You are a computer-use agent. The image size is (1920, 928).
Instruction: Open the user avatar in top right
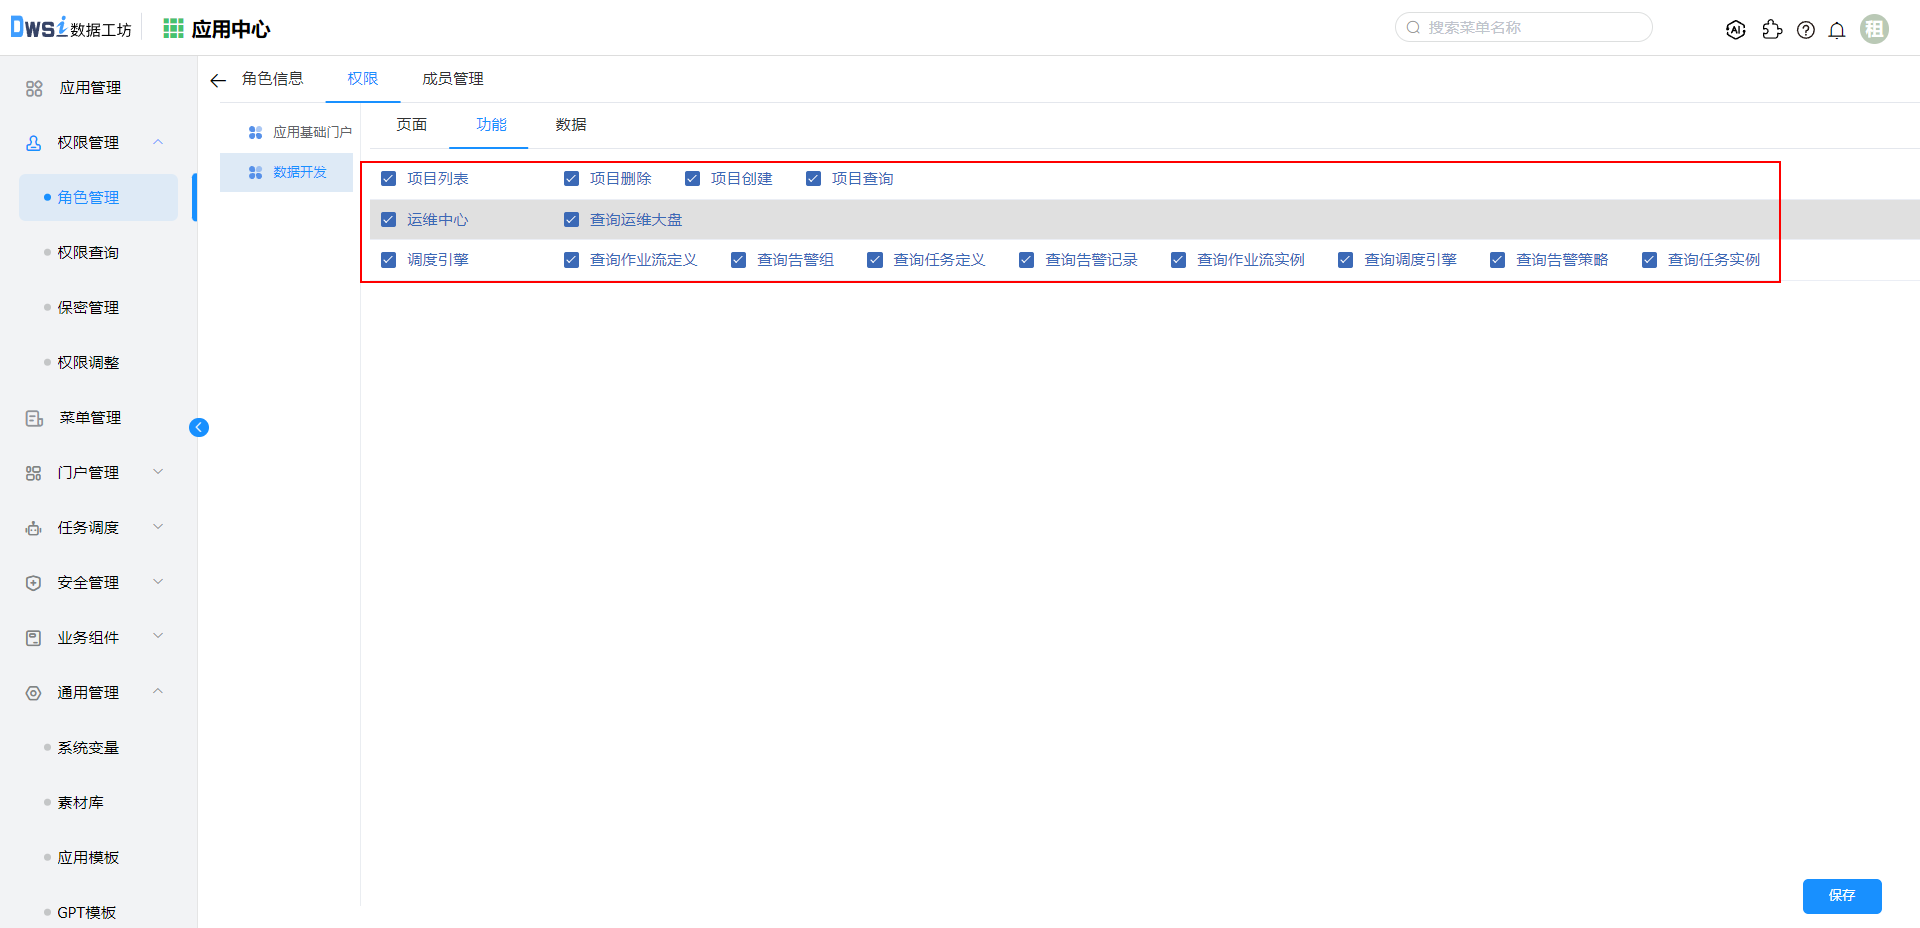click(x=1874, y=29)
